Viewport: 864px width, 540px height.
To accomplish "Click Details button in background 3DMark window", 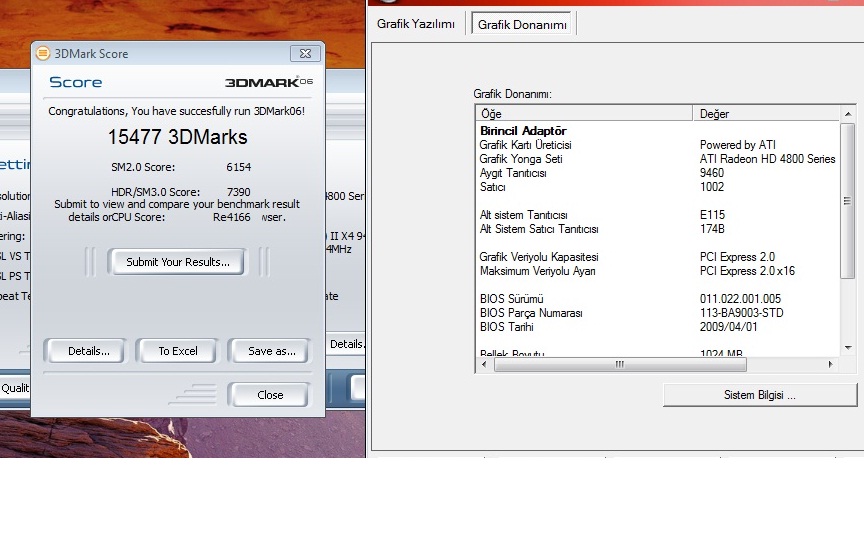I will tap(347, 344).
